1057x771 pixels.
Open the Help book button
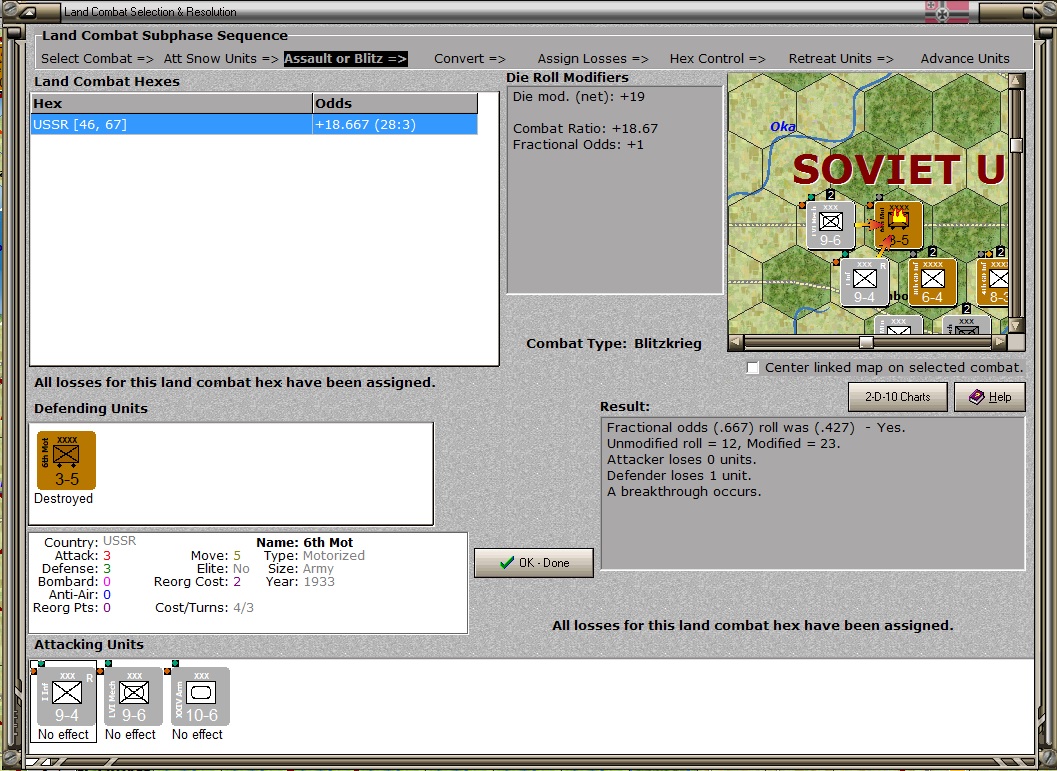click(988, 397)
